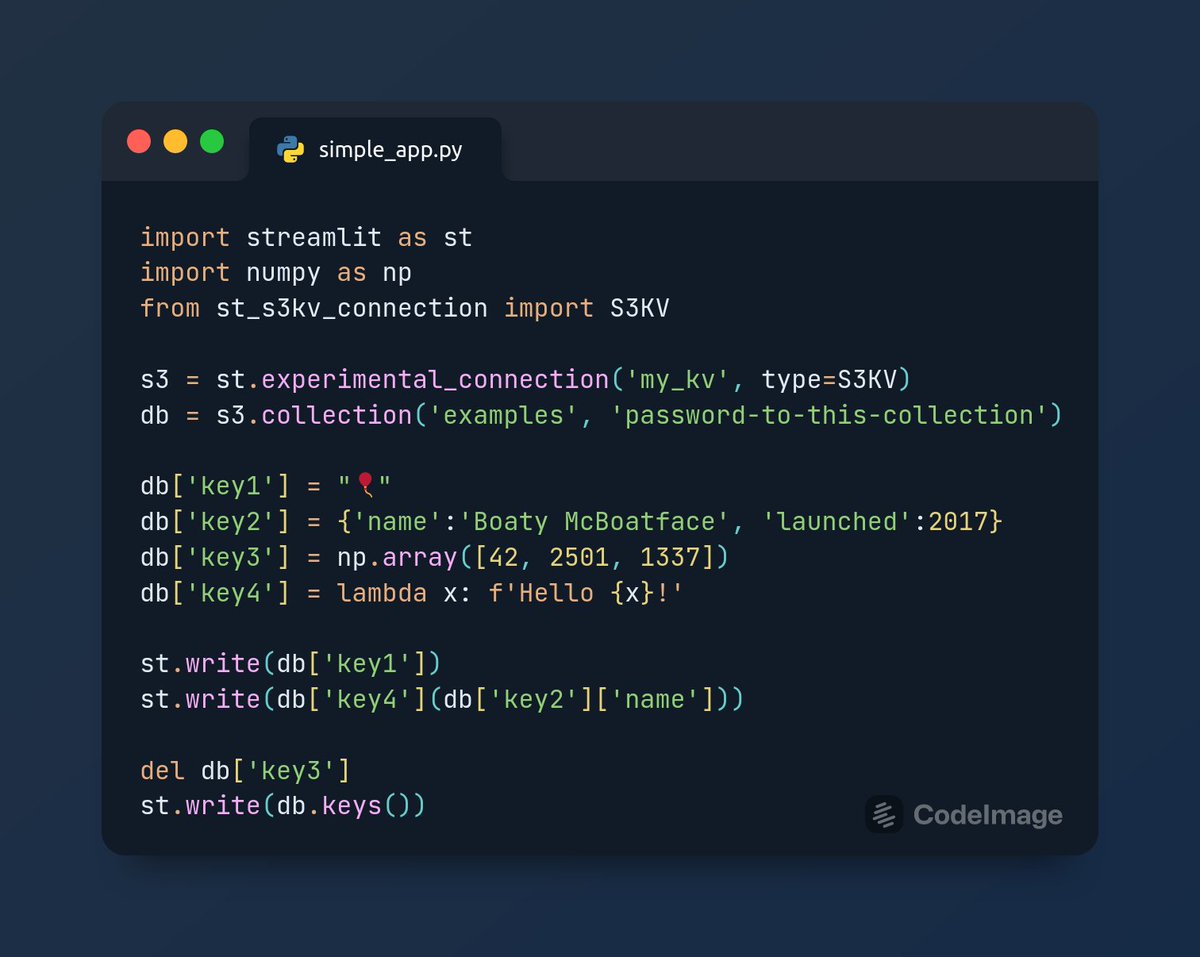Click the green maximize dot

(x=212, y=141)
